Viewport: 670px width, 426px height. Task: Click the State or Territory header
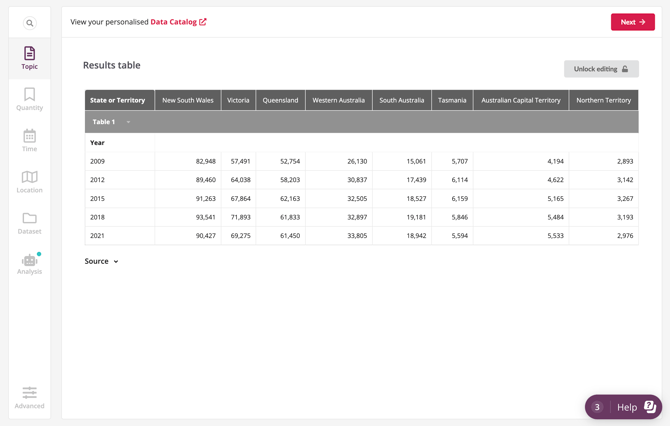[x=118, y=100]
